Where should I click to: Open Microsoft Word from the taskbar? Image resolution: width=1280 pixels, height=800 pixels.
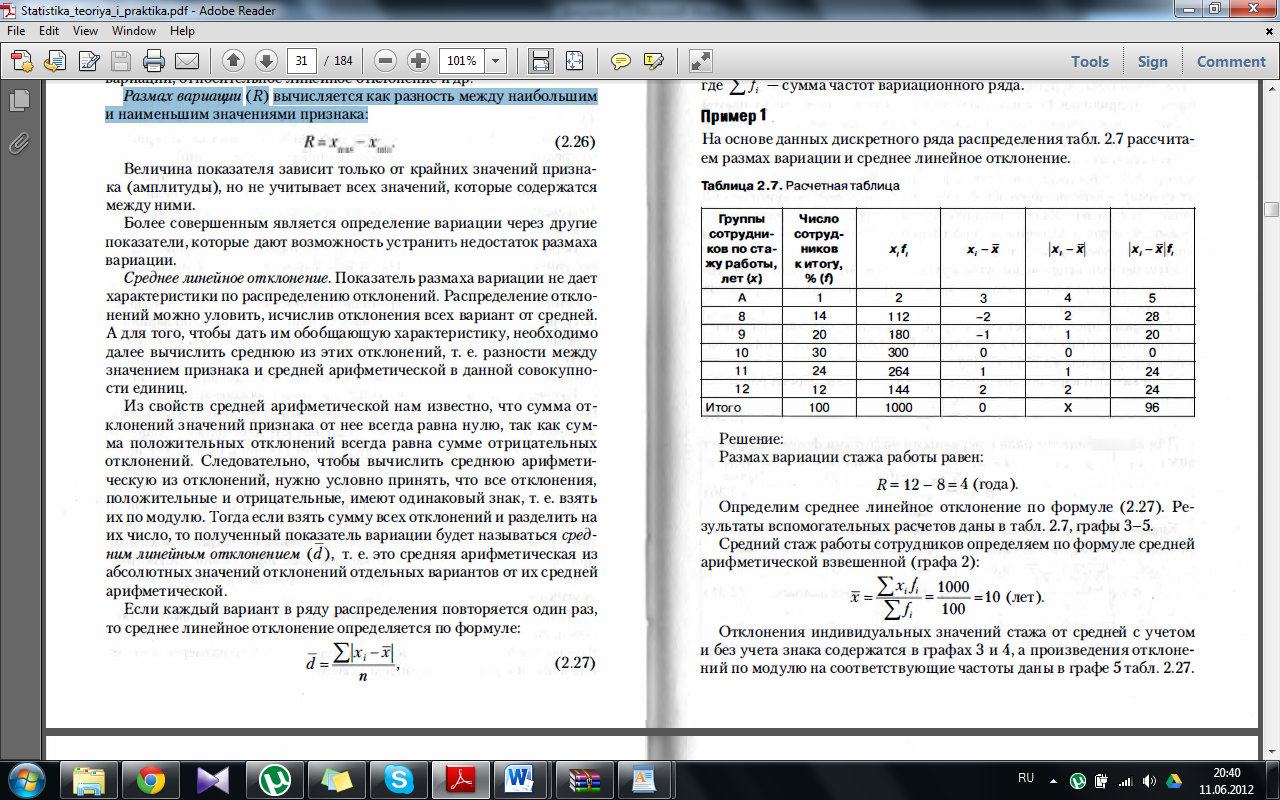pyautogui.click(x=520, y=779)
